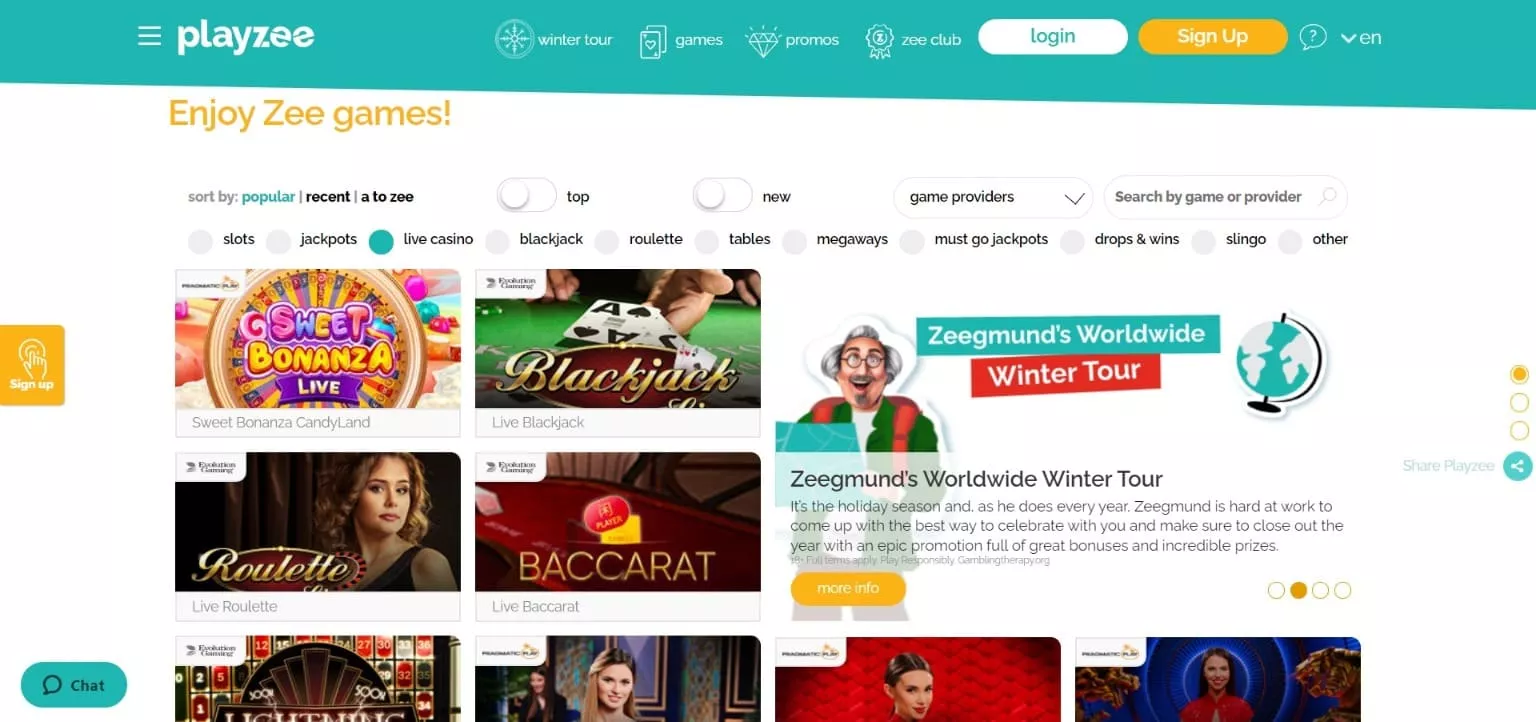
Task: Click the Share Playzee icon
Action: (x=1518, y=466)
